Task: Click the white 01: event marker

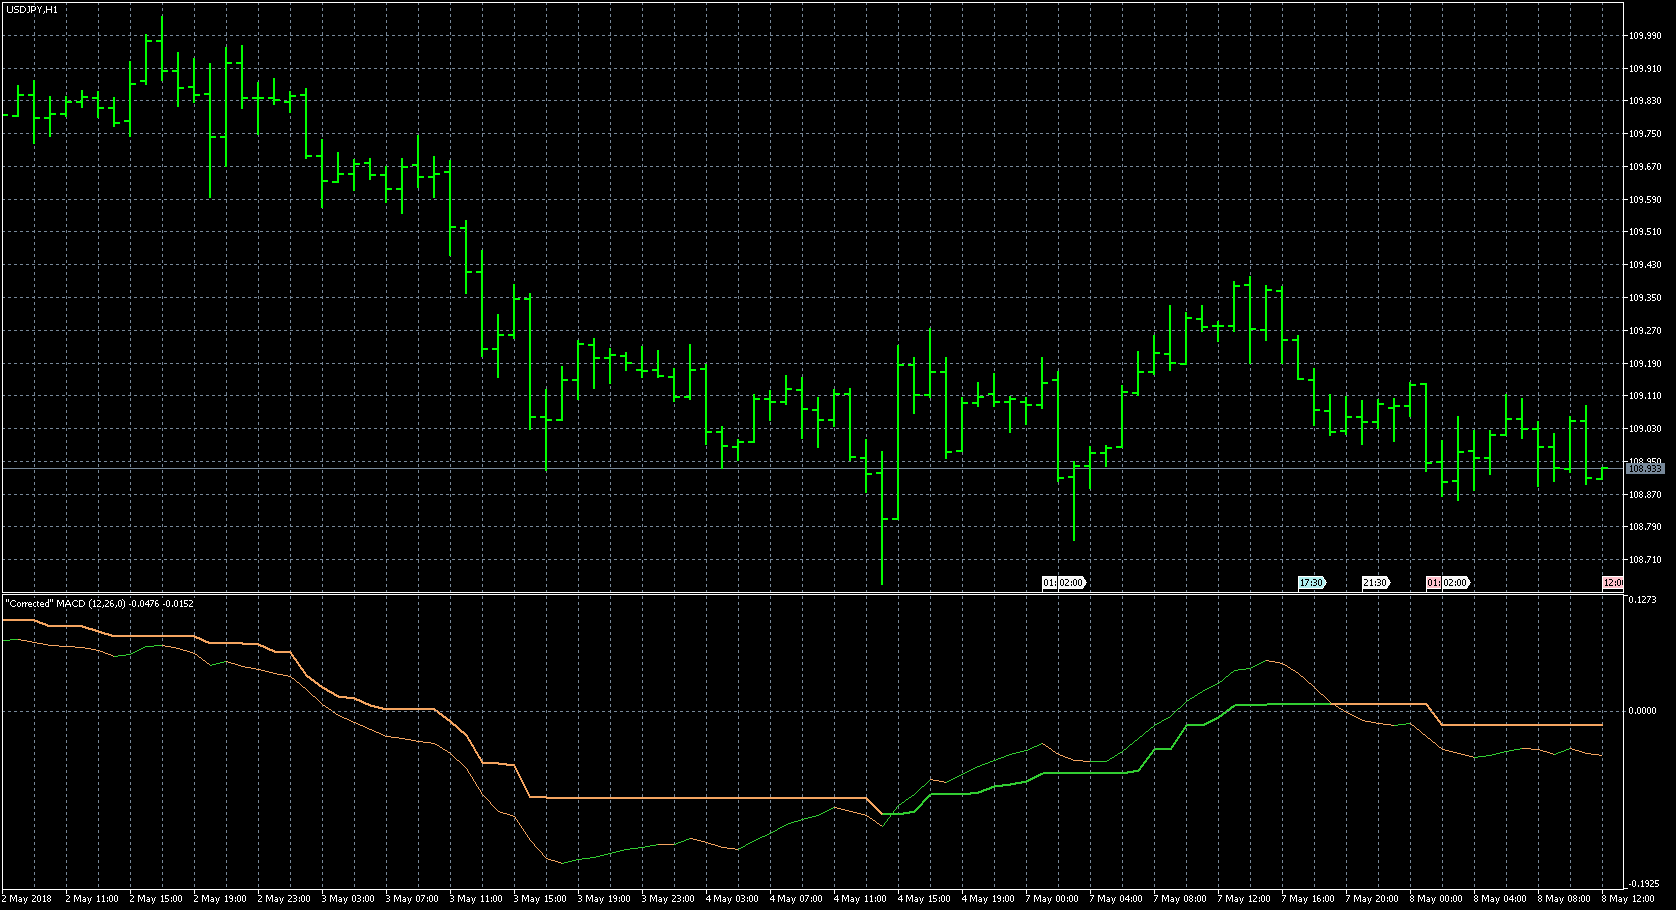Action: click(1049, 583)
